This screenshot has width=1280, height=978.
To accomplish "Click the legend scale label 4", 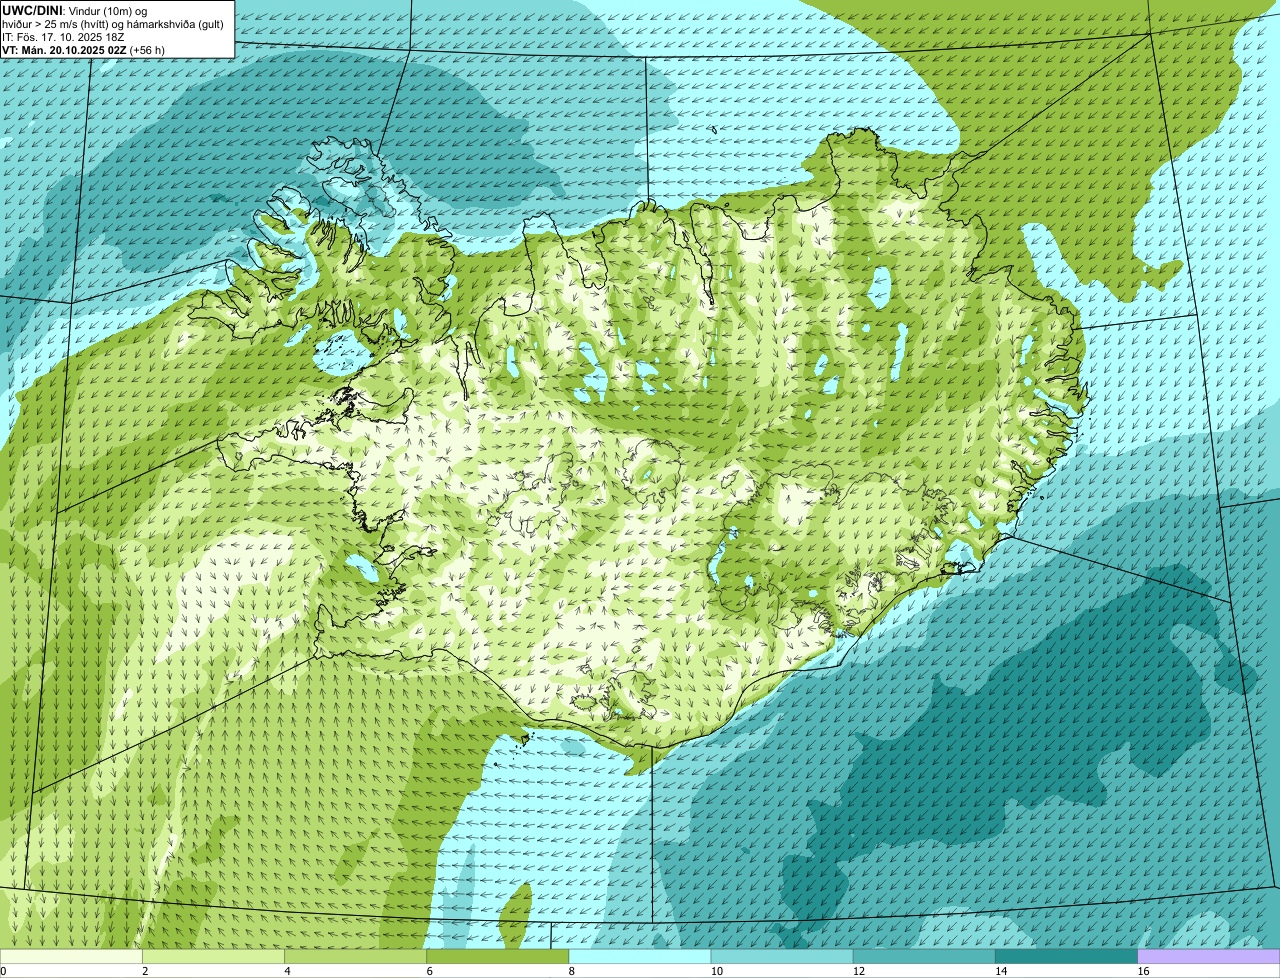I will click(287, 971).
